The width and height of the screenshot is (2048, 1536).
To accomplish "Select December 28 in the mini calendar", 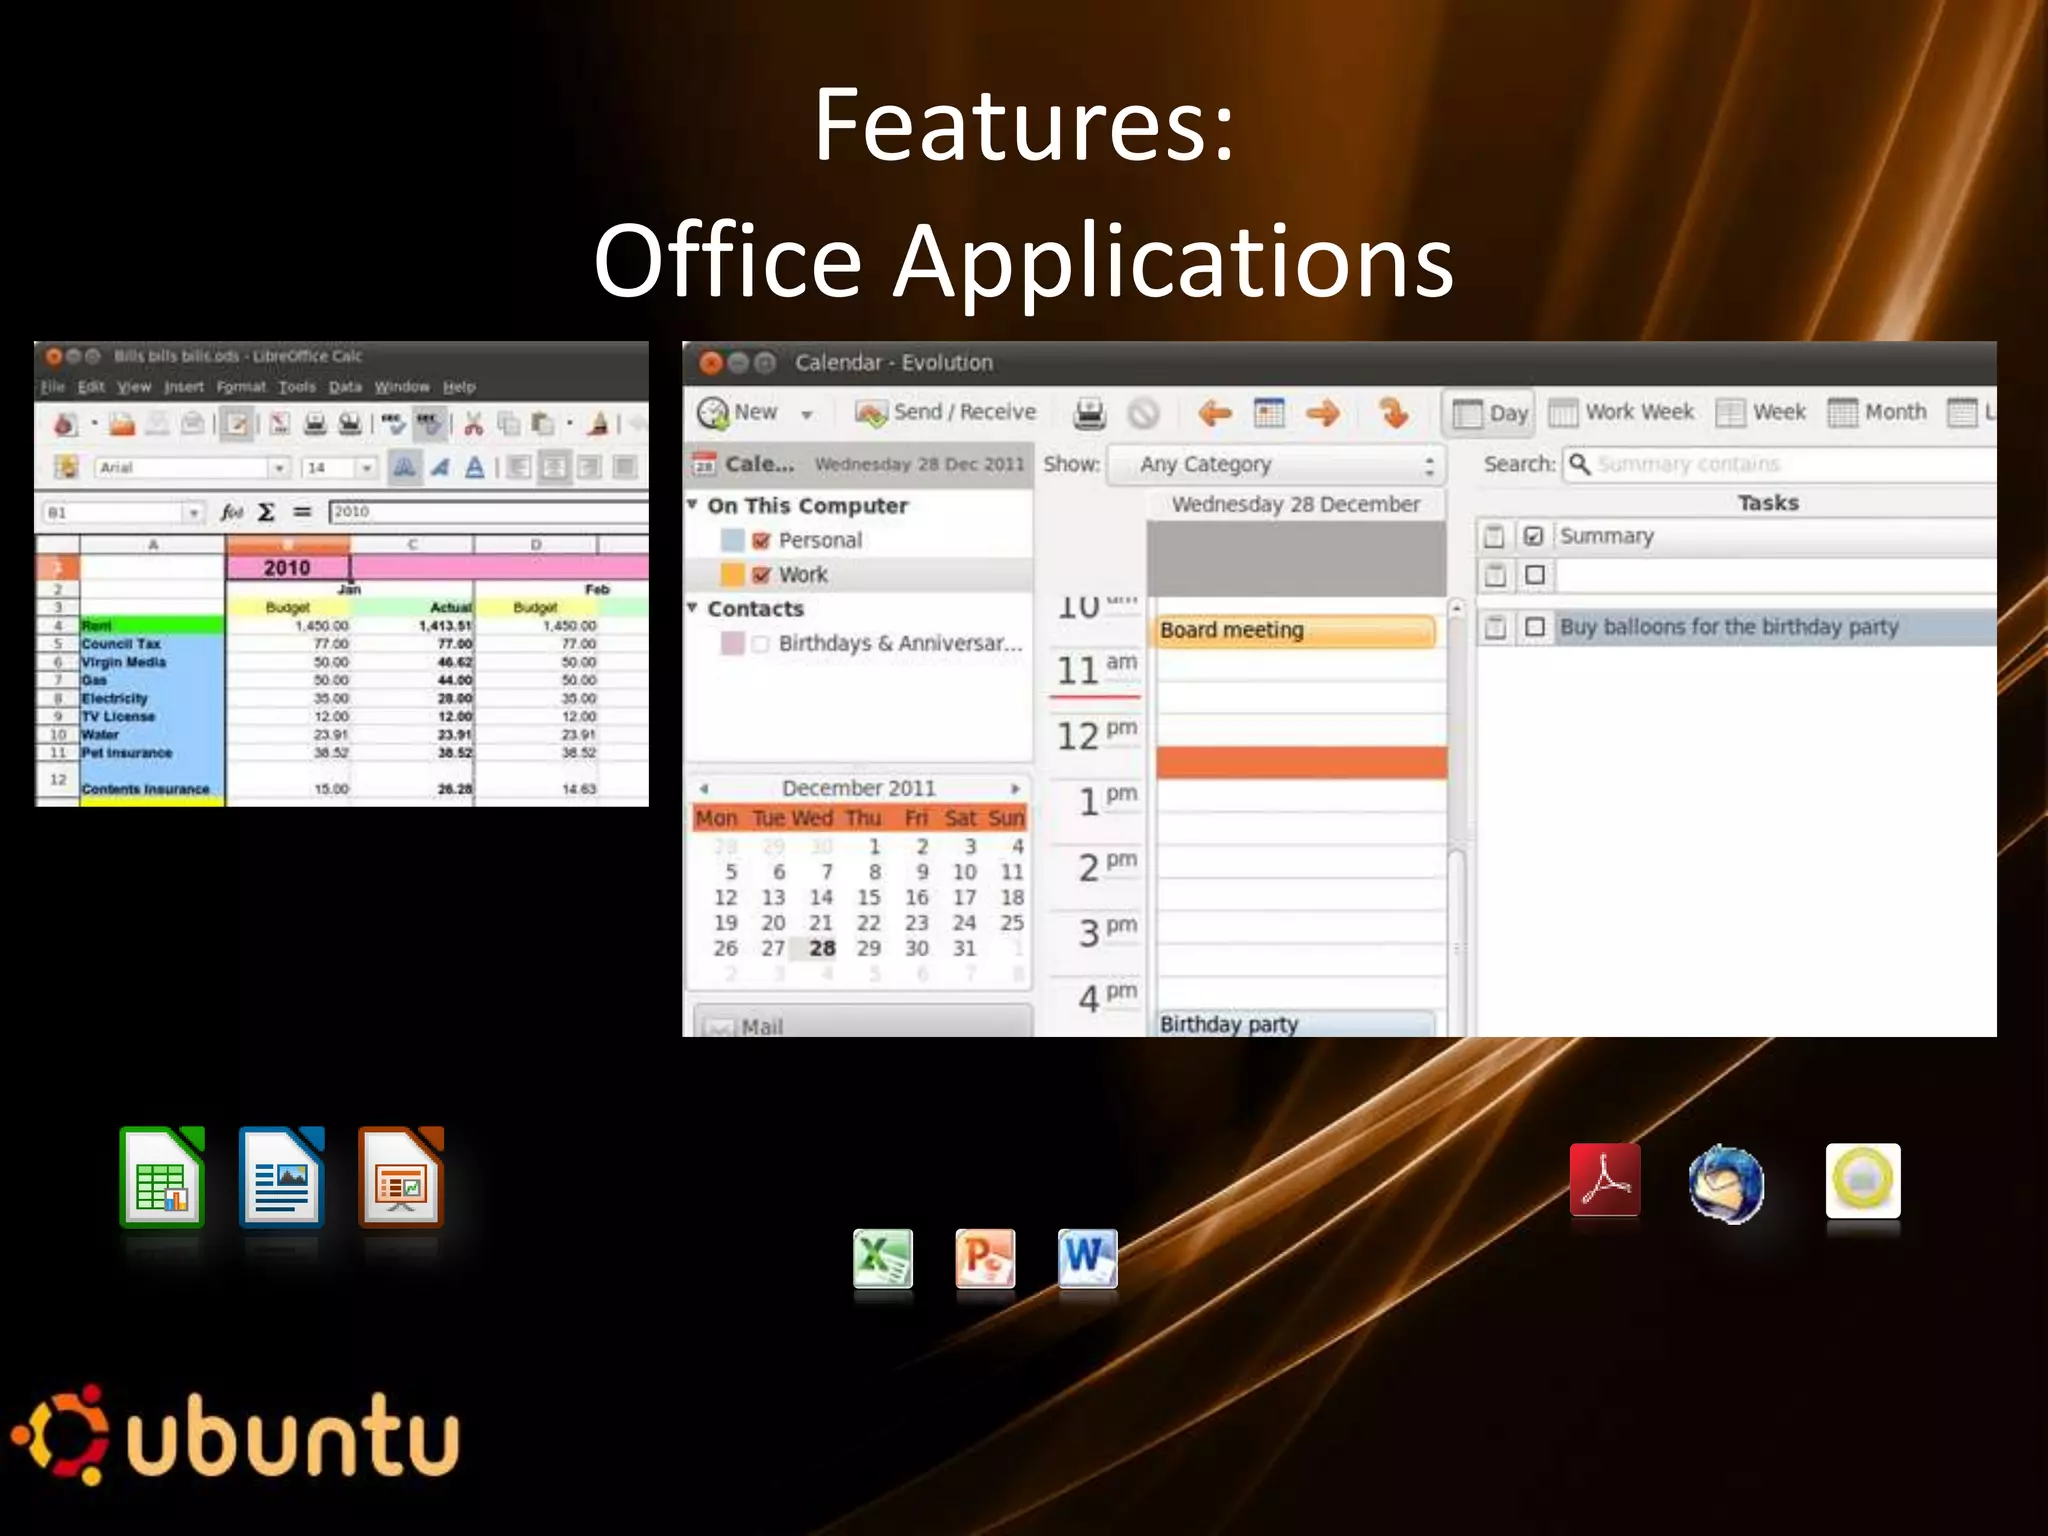I will (822, 948).
